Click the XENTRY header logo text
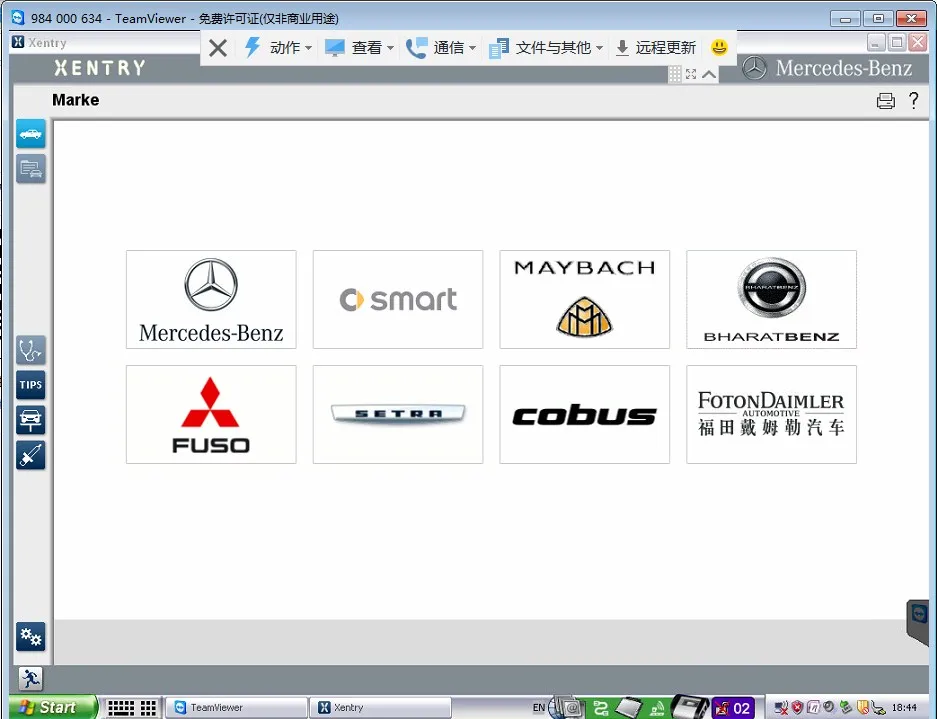Viewport: 937px width, 719px height. point(99,68)
